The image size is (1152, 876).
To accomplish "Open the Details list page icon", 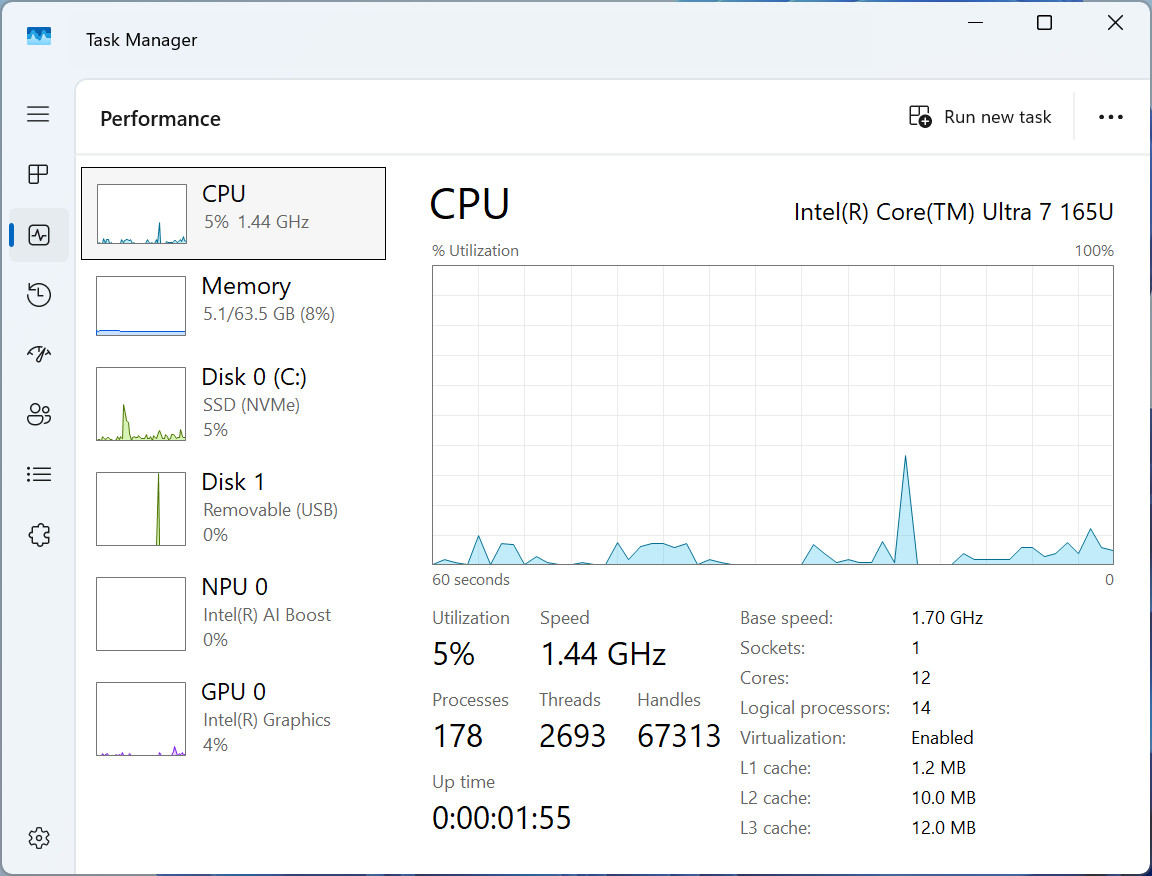I will click(39, 475).
